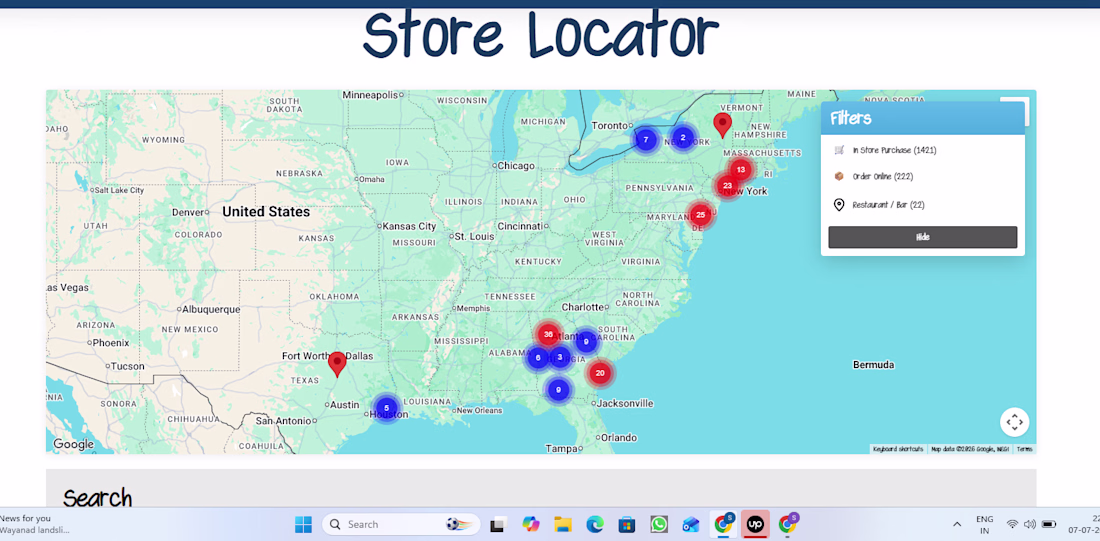Open blue cluster 9 beside South Carolina label
The height and width of the screenshot is (541, 1100).
(x=586, y=342)
